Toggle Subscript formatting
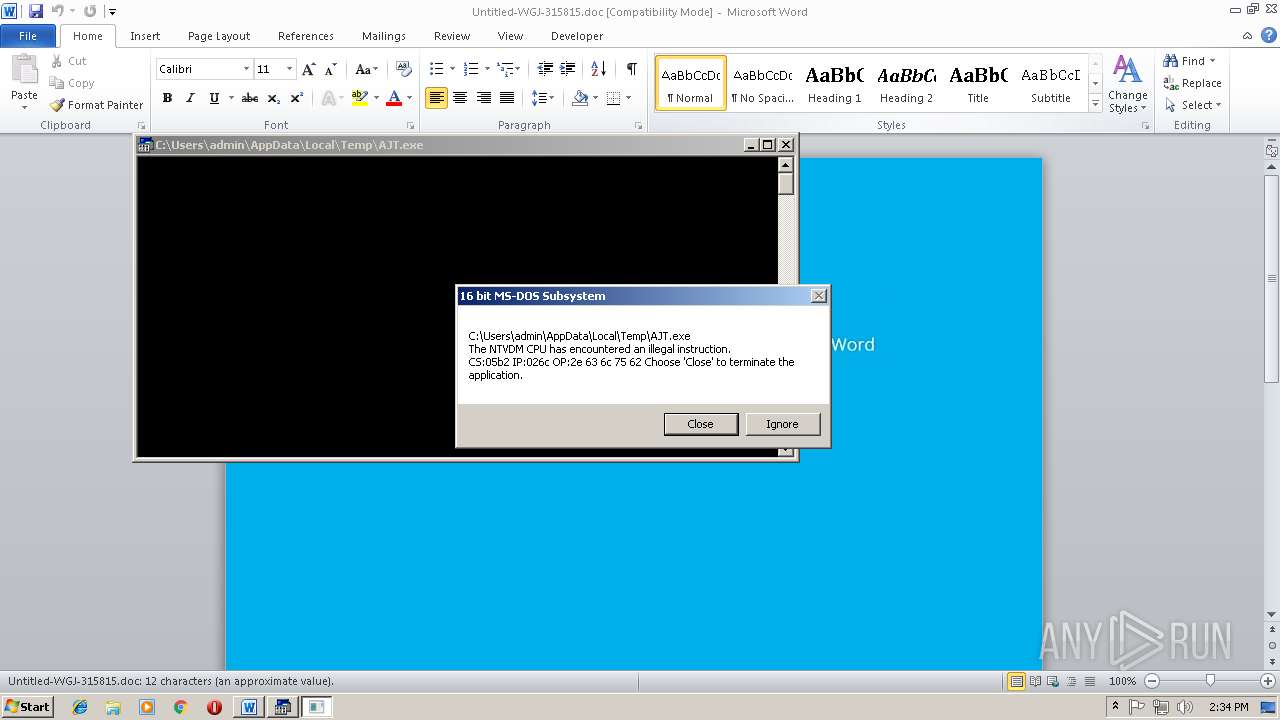The height and width of the screenshot is (720, 1280). [x=273, y=98]
